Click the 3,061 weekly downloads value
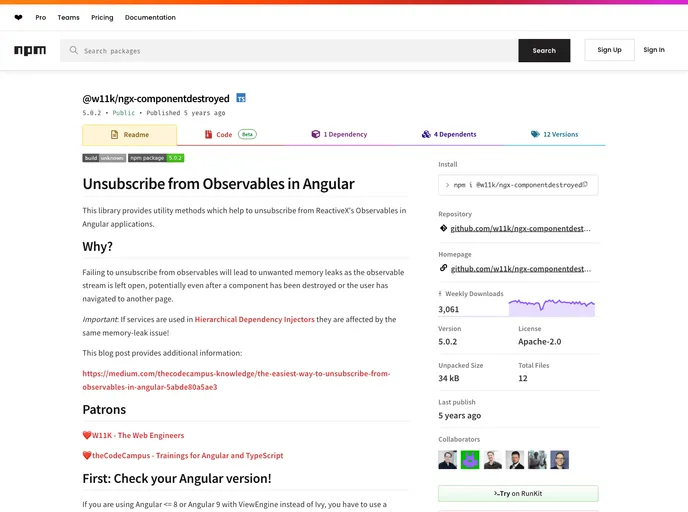 click(x=448, y=309)
